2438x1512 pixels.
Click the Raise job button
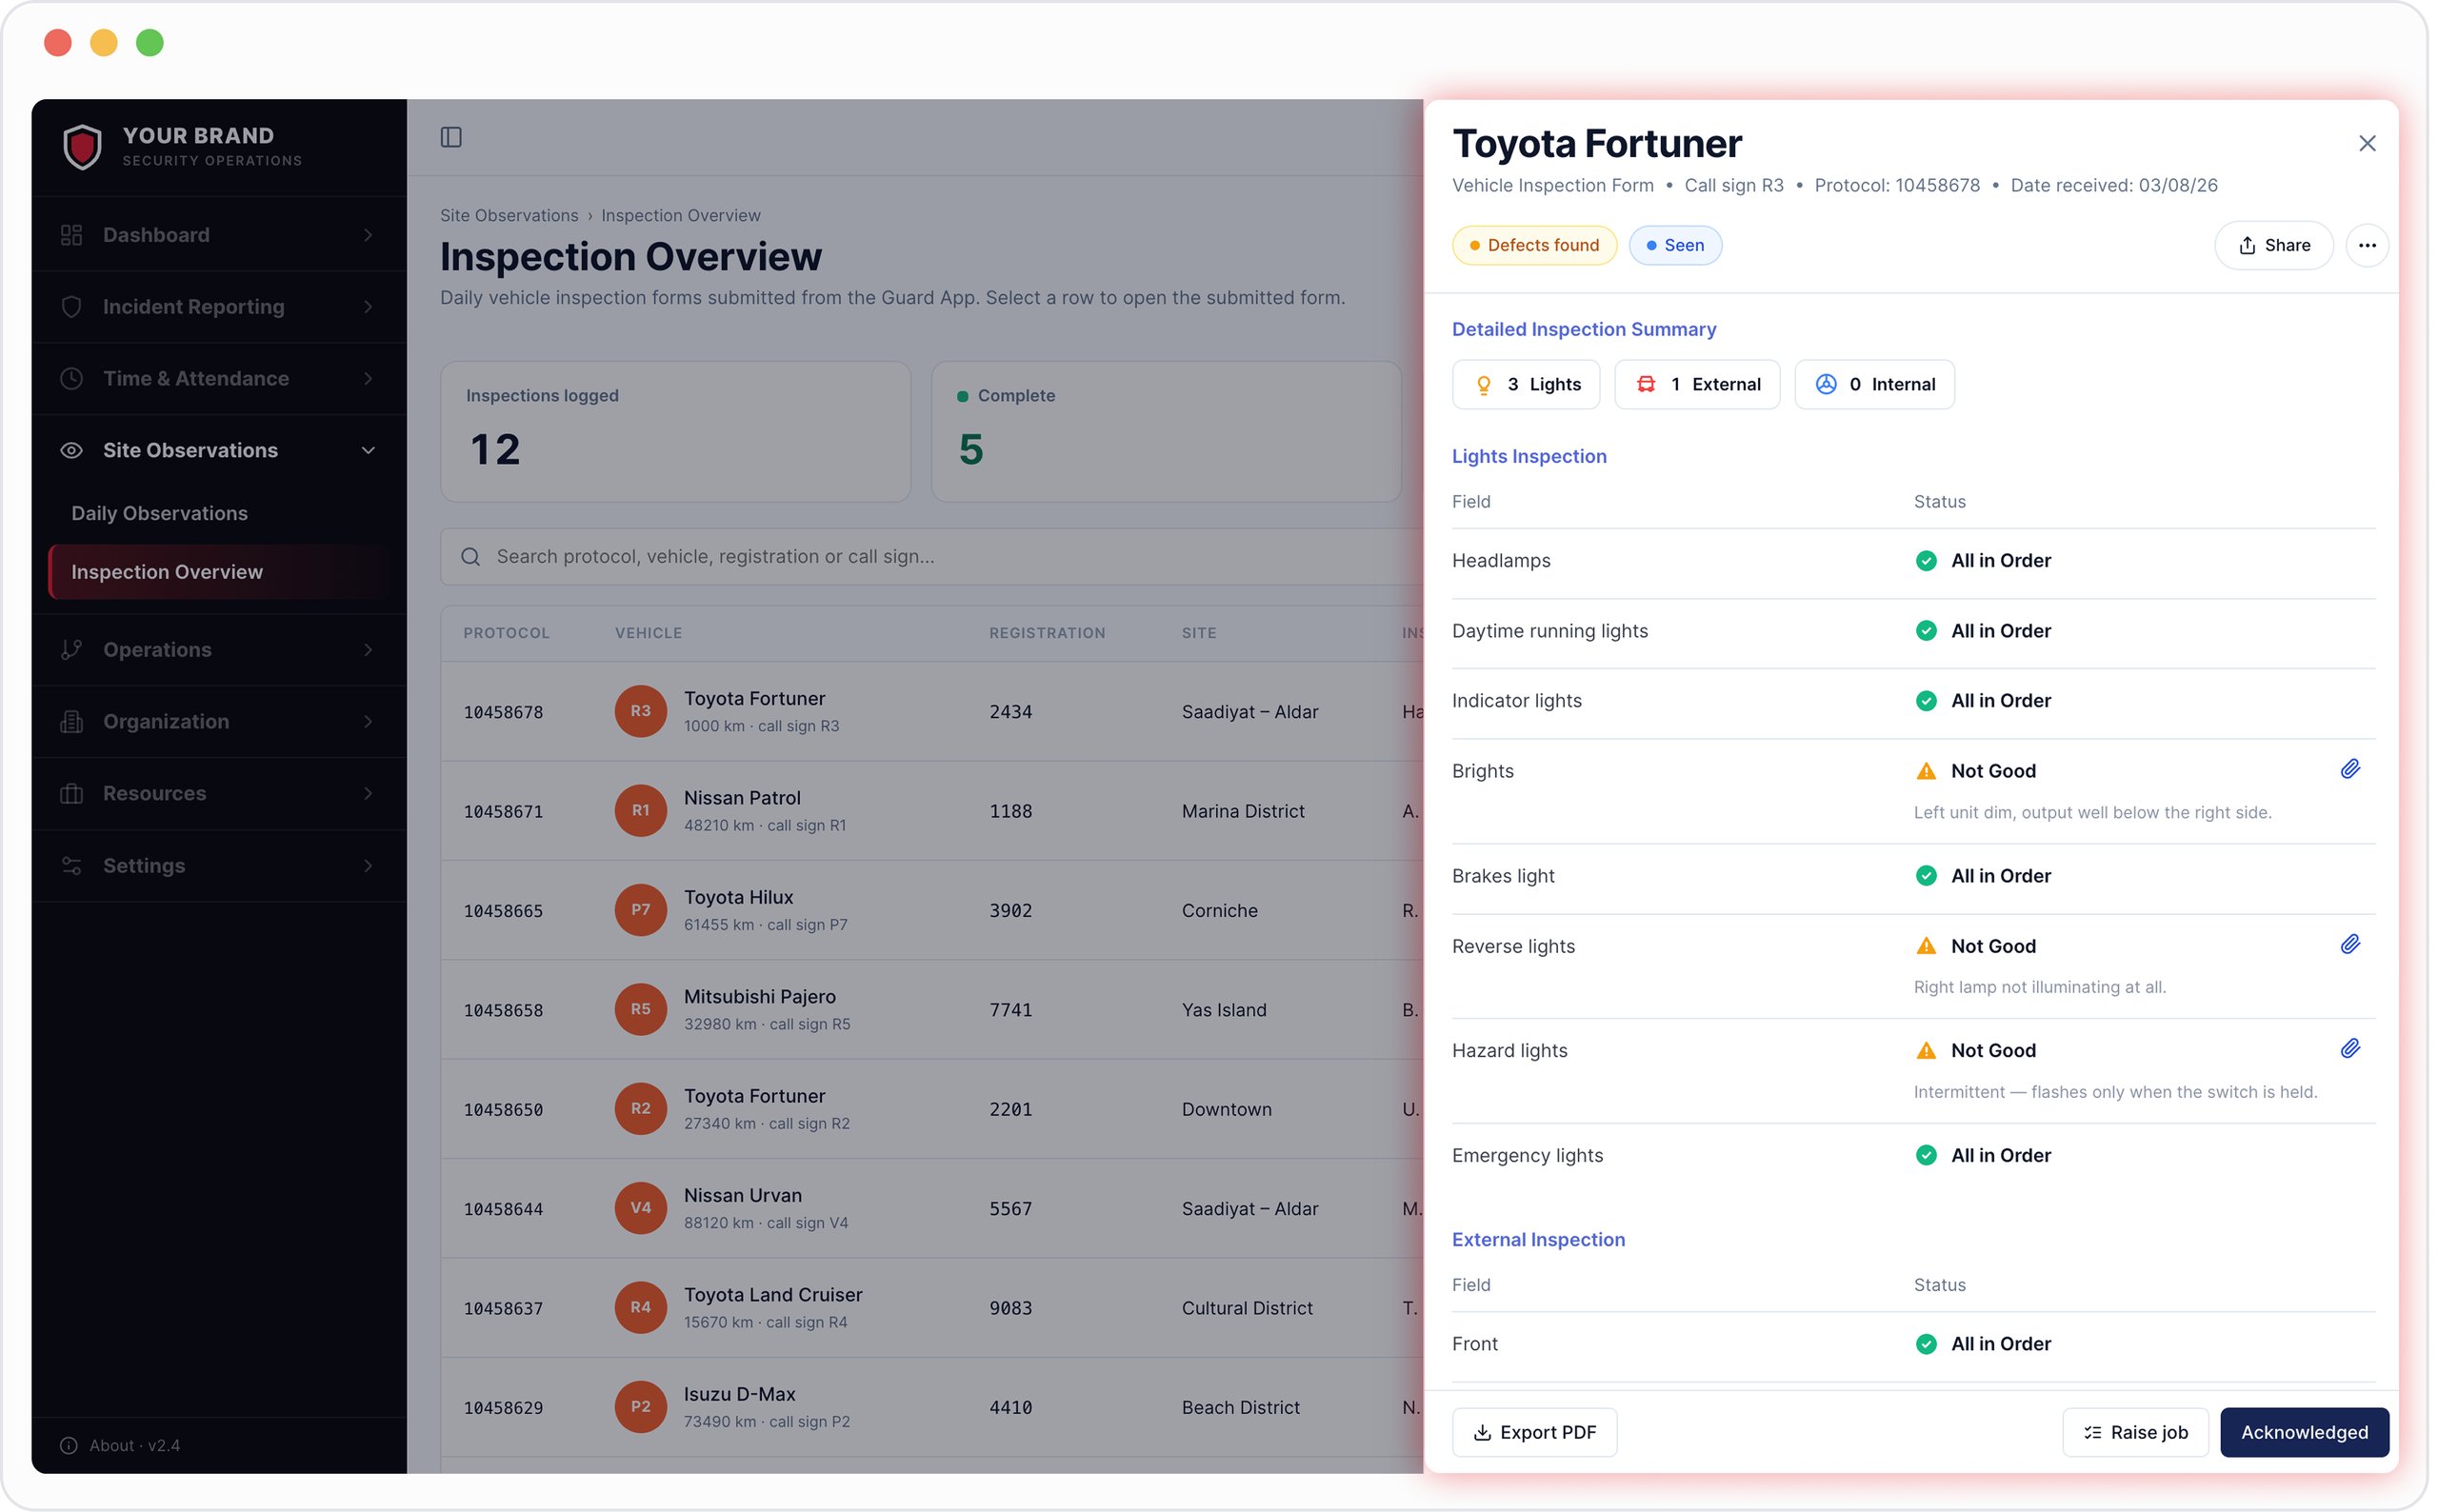click(x=2134, y=1432)
